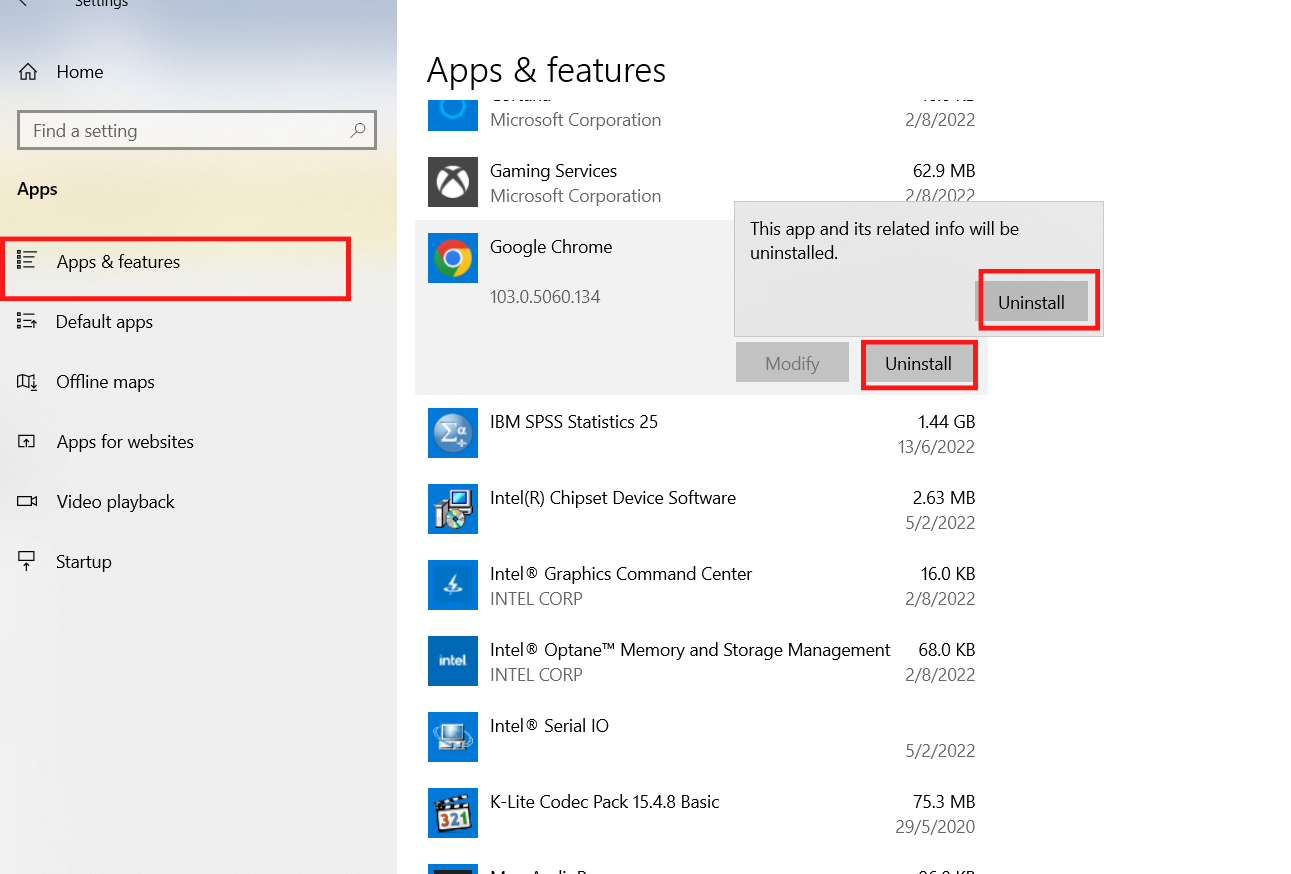The image size is (1291, 874).
Task: Select Intel Optane Memory and Storage Management
Action: tap(690, 650)
